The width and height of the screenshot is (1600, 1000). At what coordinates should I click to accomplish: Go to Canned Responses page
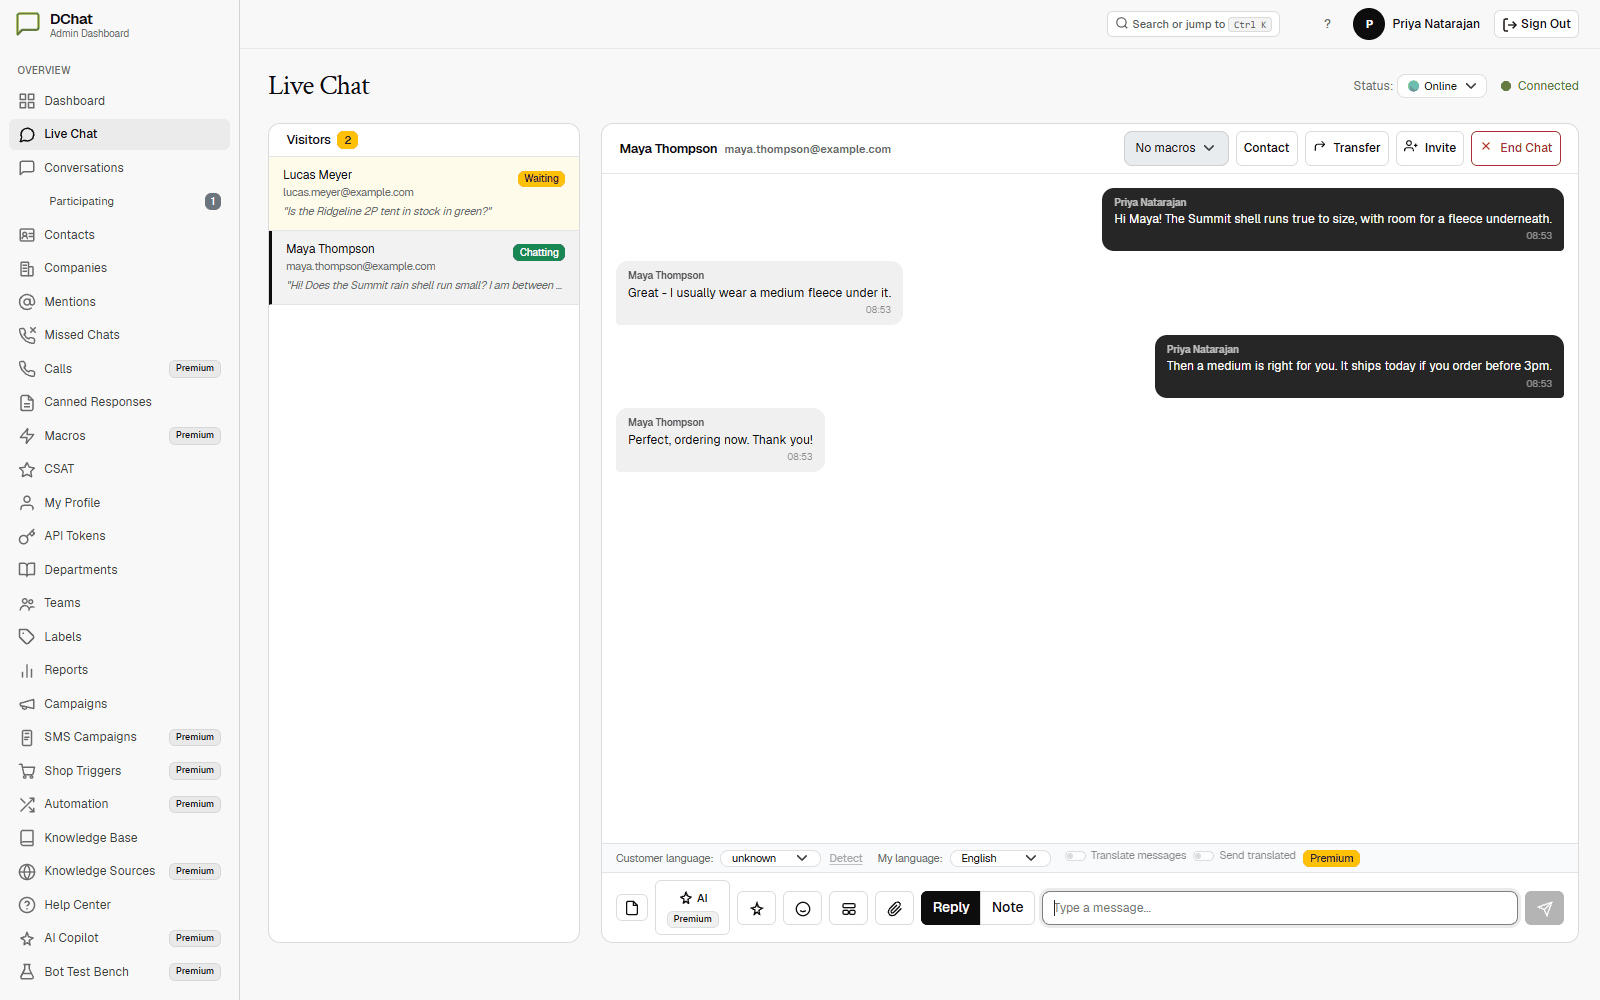click(119, 402)
